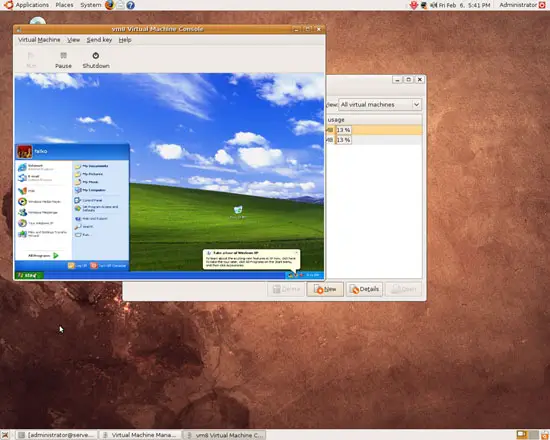Open the Send key menu
This screenshot has height=440, width=550.
click(x=99, y=40)
